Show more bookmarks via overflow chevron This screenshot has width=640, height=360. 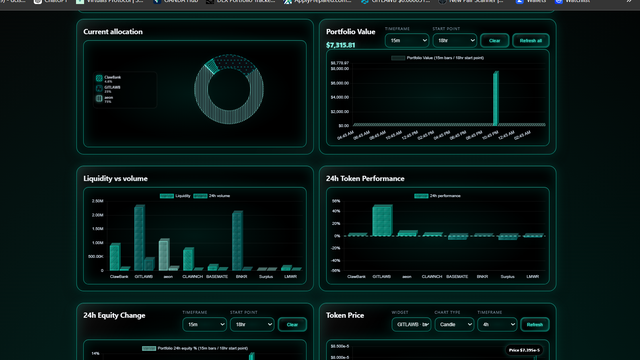pyautogui.click(x=629, y=2)
